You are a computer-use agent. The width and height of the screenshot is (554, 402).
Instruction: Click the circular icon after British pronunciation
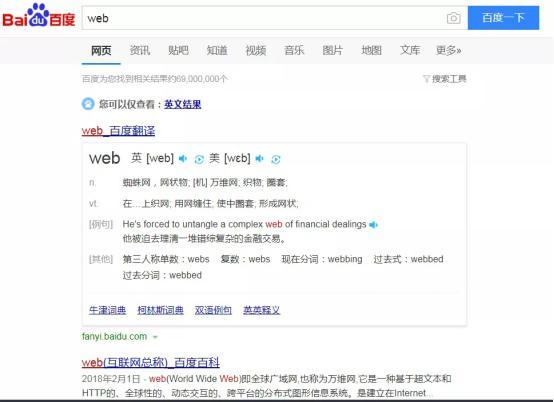pyautogui.click(x=199, y=159)
